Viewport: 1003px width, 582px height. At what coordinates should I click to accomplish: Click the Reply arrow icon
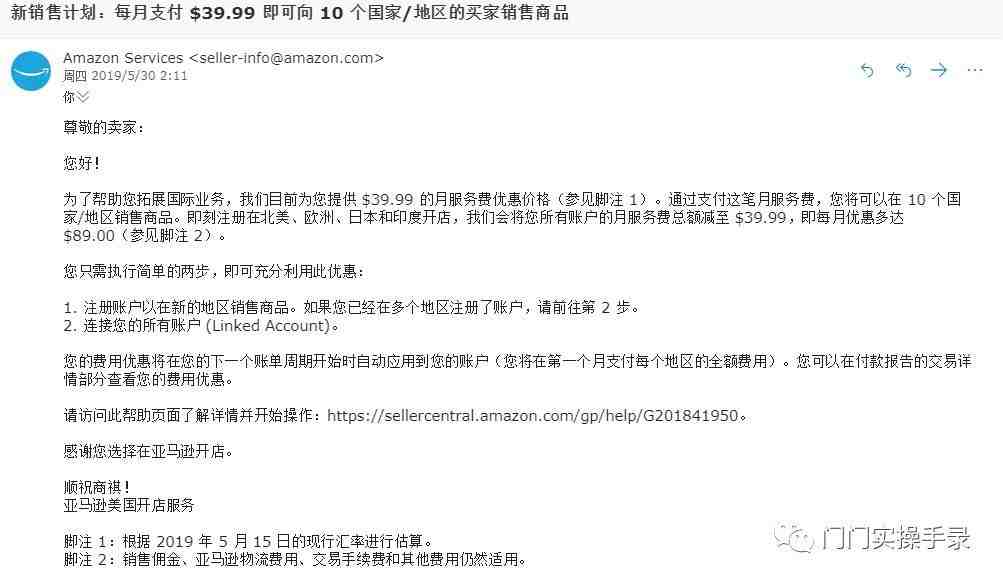(x=867, y=70)
